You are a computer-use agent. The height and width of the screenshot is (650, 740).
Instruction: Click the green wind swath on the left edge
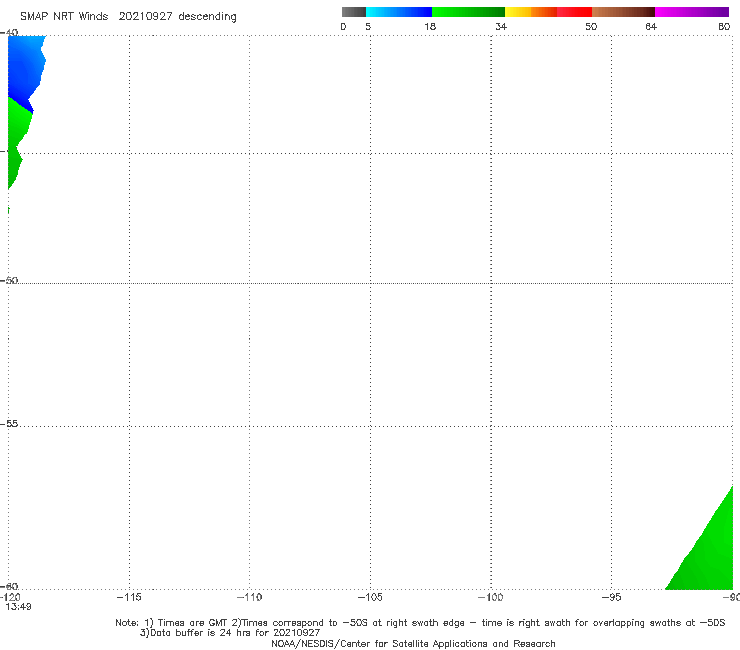[17, 142]
